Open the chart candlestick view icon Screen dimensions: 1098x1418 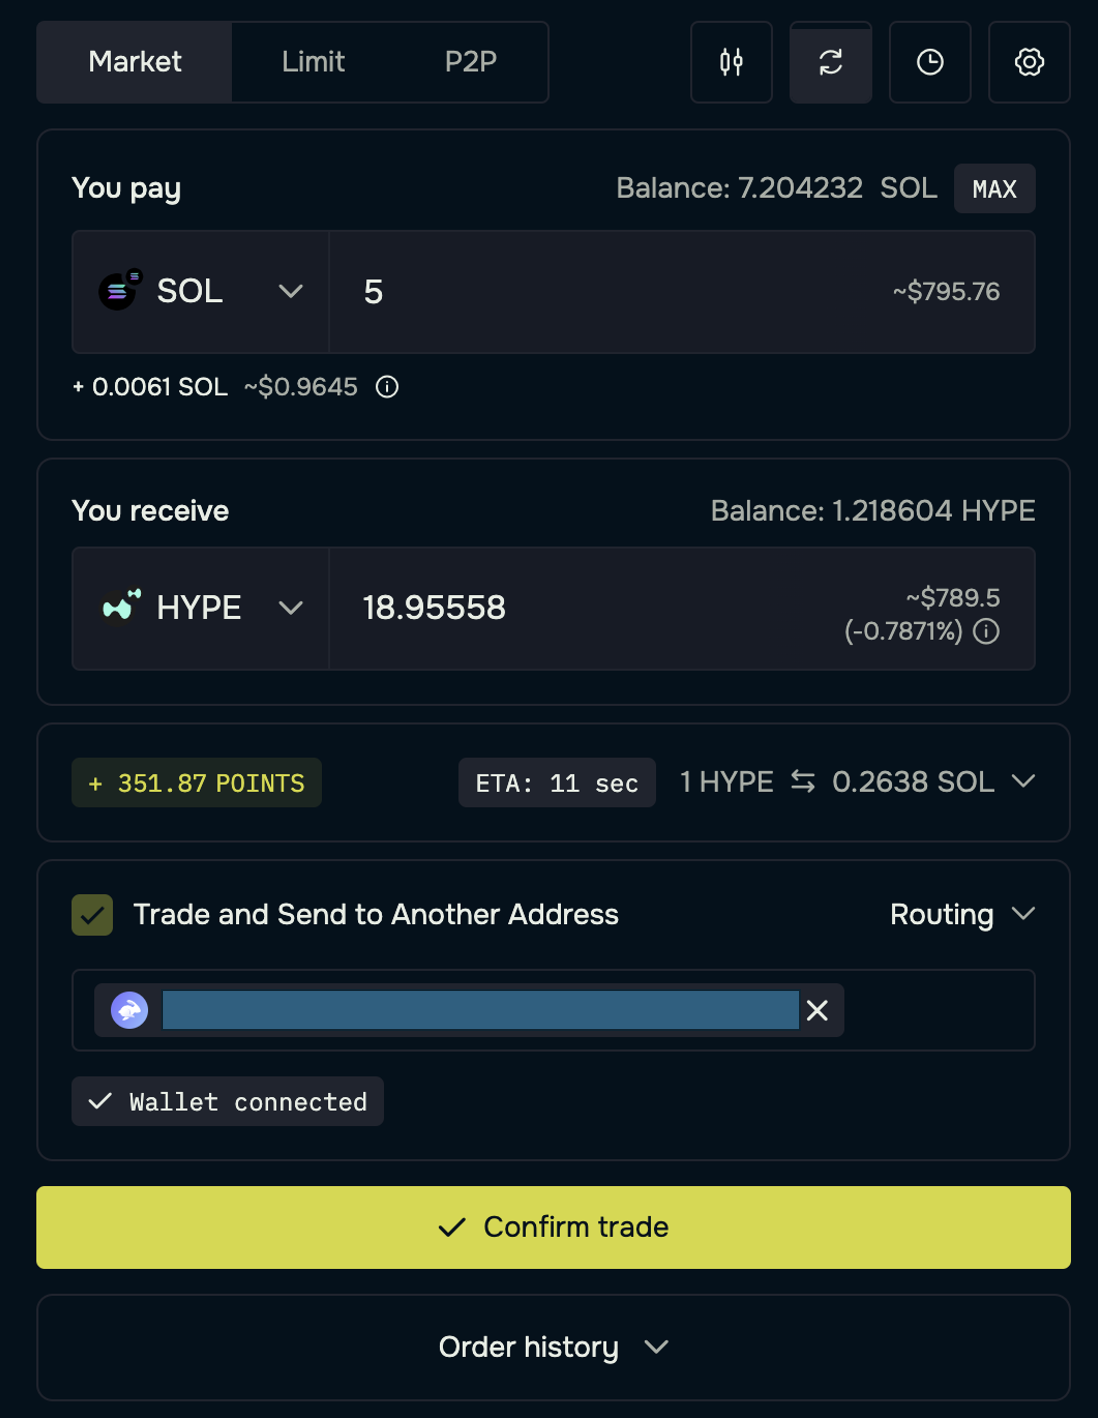pyautogui.click(x=731, y=62)
